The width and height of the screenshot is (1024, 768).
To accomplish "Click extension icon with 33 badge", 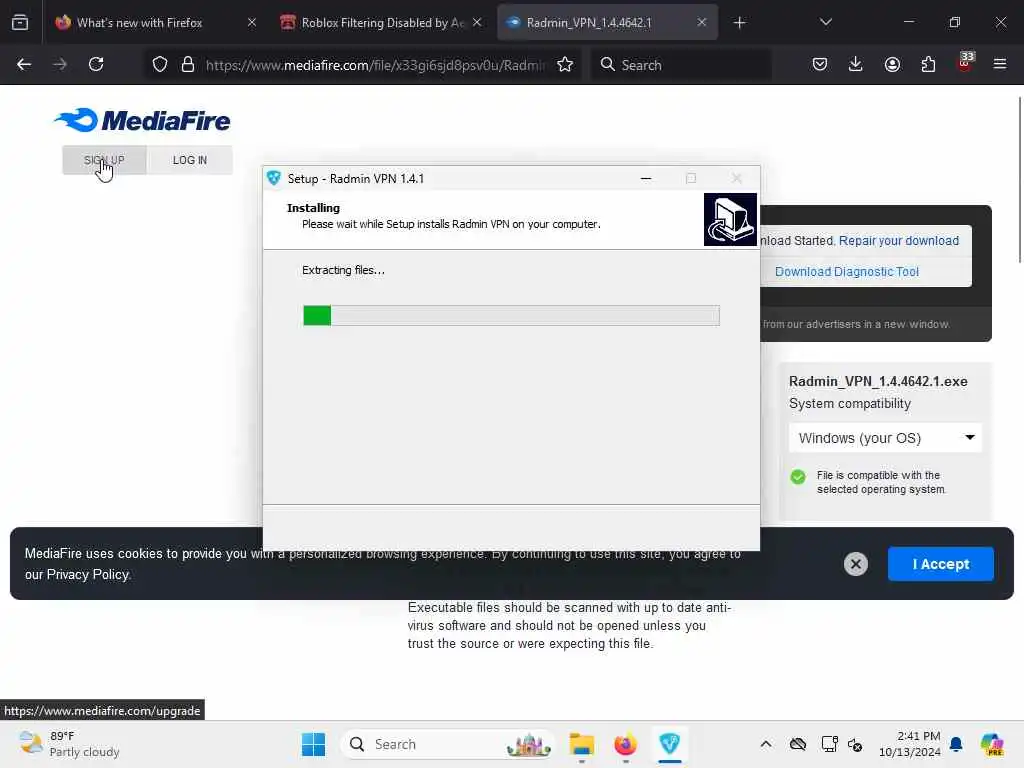I will 965,63.
